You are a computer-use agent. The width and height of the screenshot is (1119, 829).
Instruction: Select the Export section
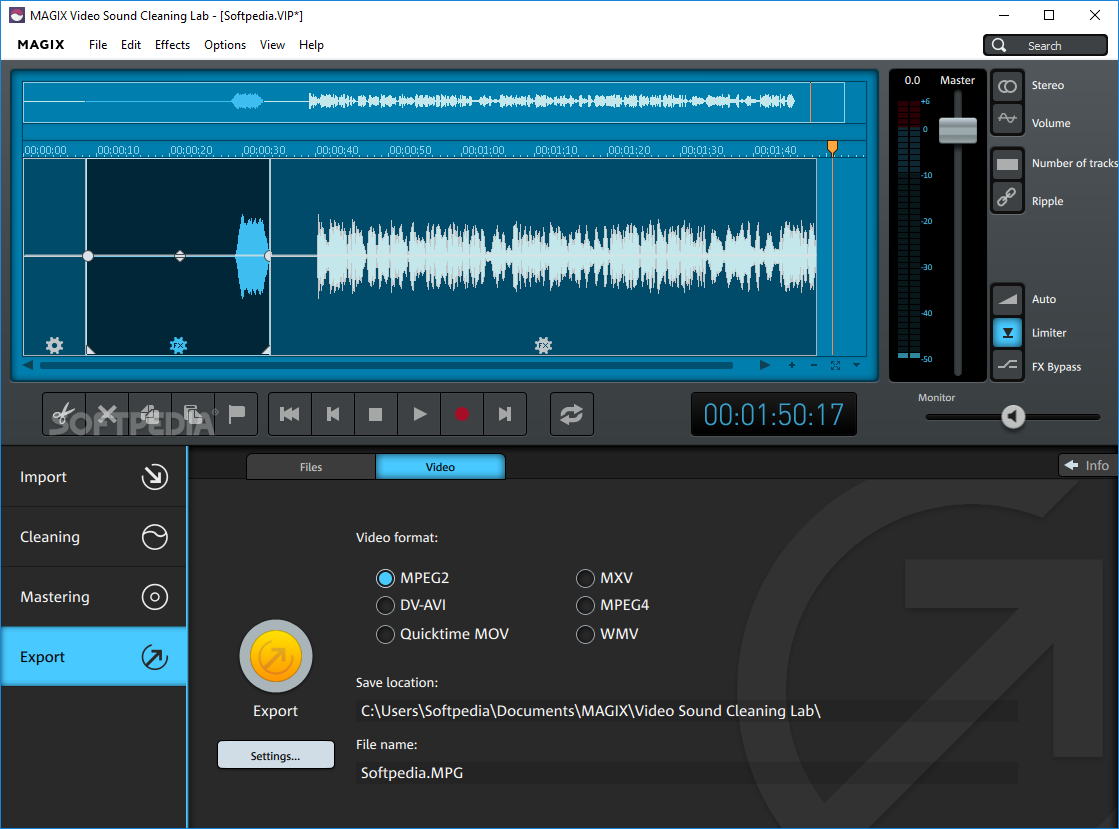[x=93, y=656]
